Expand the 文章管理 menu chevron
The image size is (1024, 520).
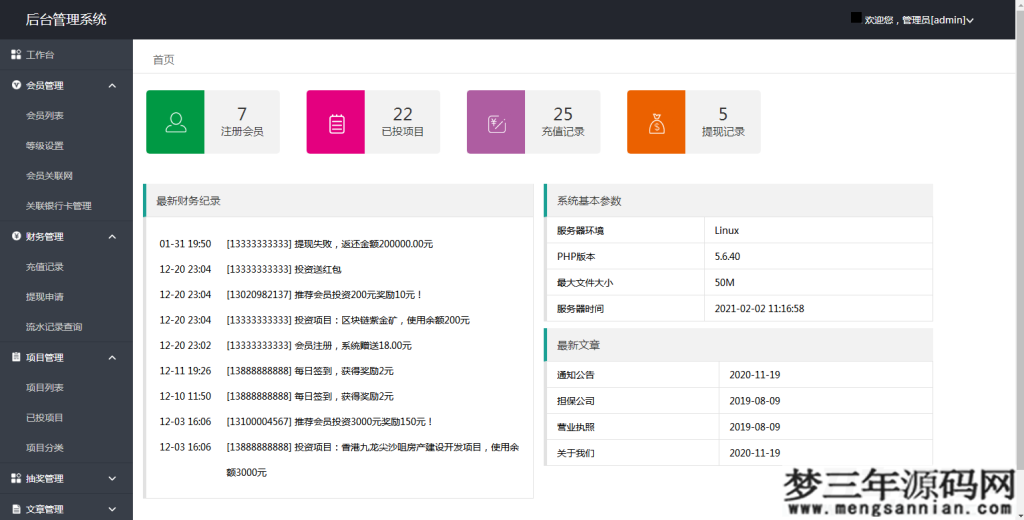(112, 509)
